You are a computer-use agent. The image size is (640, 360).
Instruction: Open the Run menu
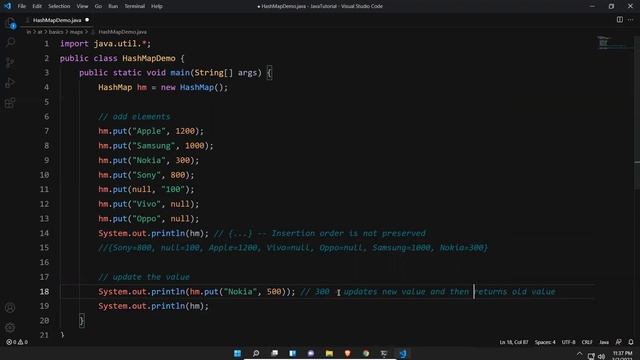[113, 6]
